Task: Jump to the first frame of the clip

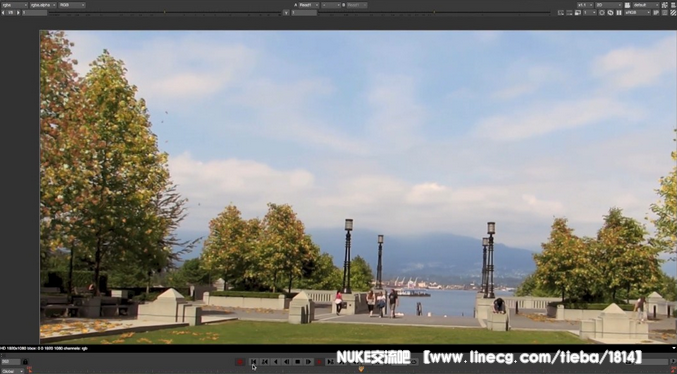Action: 253,362
